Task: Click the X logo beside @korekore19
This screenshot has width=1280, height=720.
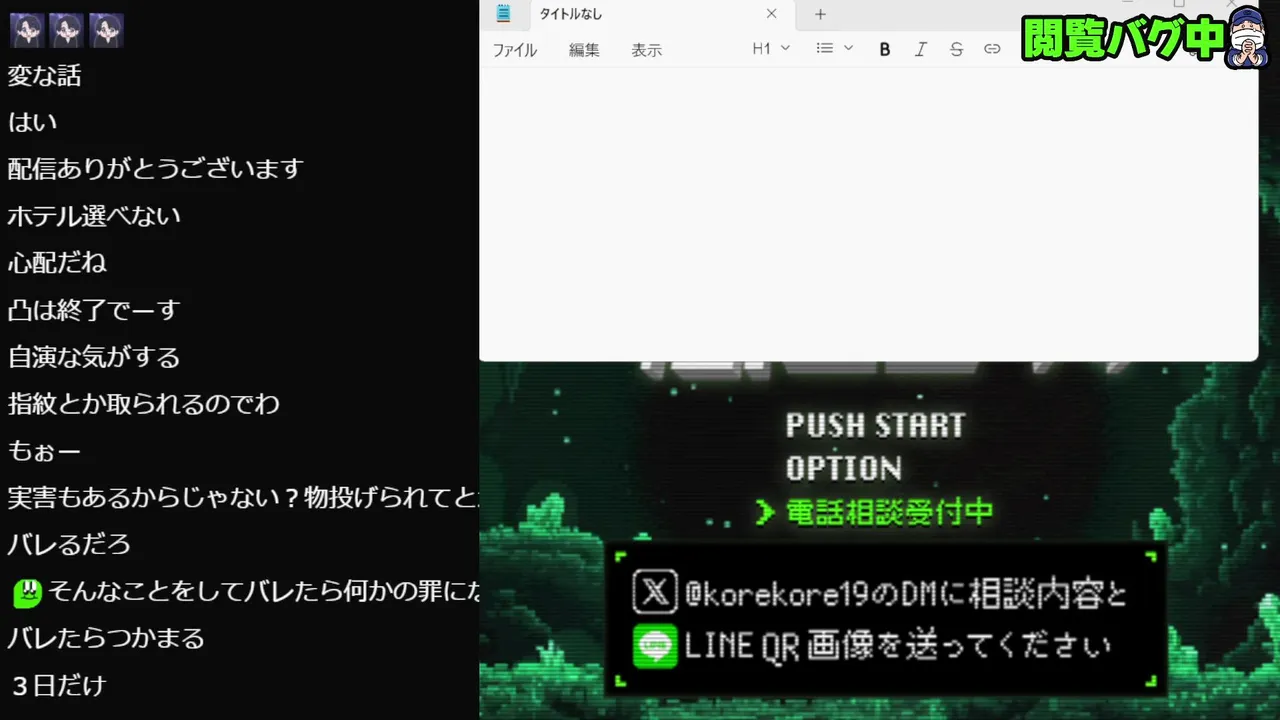Action: coord(655,592)
